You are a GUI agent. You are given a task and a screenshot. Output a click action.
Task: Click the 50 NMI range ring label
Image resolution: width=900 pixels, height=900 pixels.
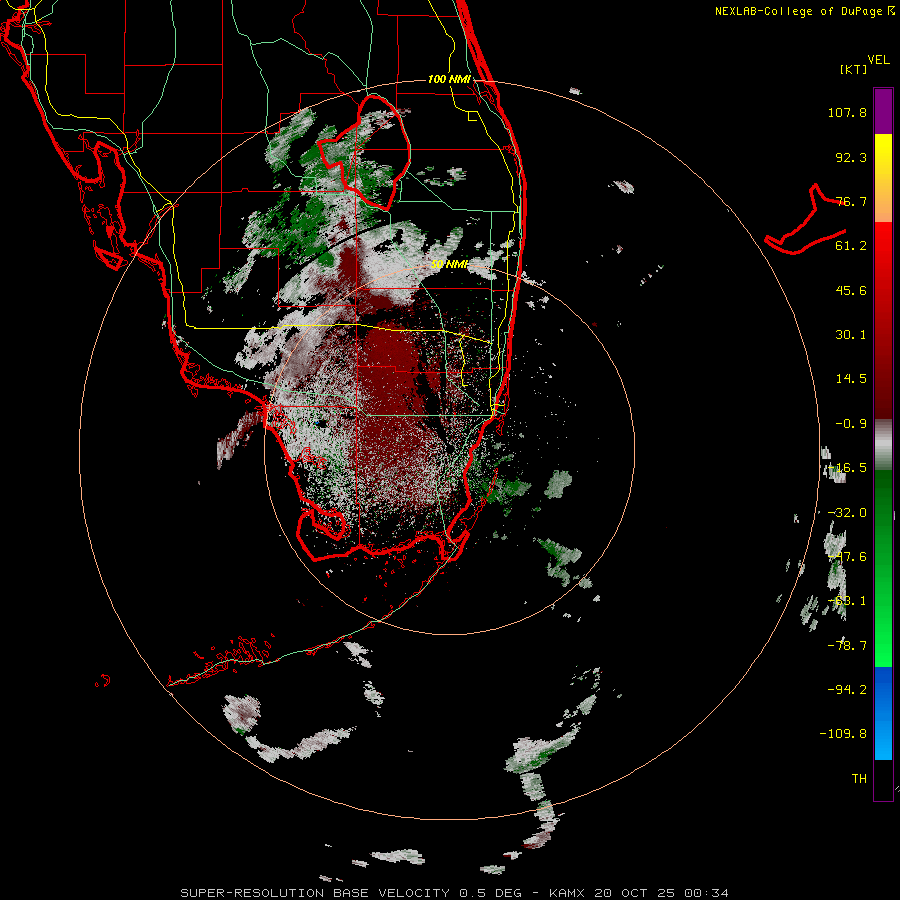click(x=449, y=264)
